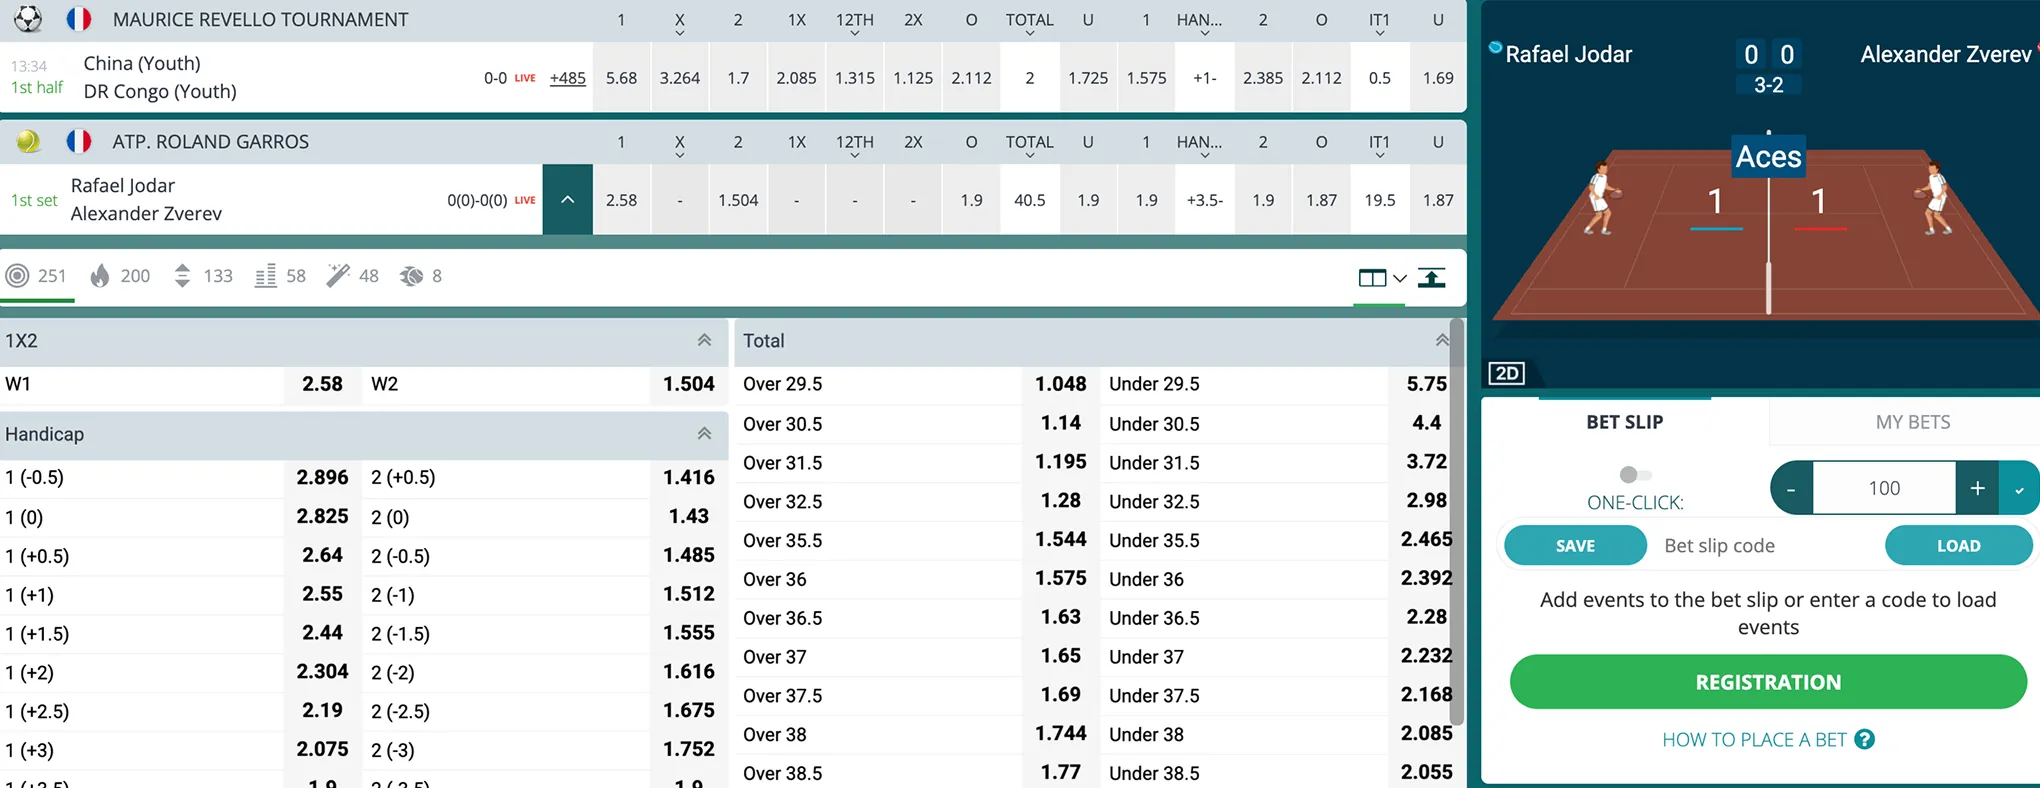Image resolution: width=2040 pixels, height=788 pixels.
Task: Click Jodar vs Zverev total value 40.5
Action: pos(1029,200)
